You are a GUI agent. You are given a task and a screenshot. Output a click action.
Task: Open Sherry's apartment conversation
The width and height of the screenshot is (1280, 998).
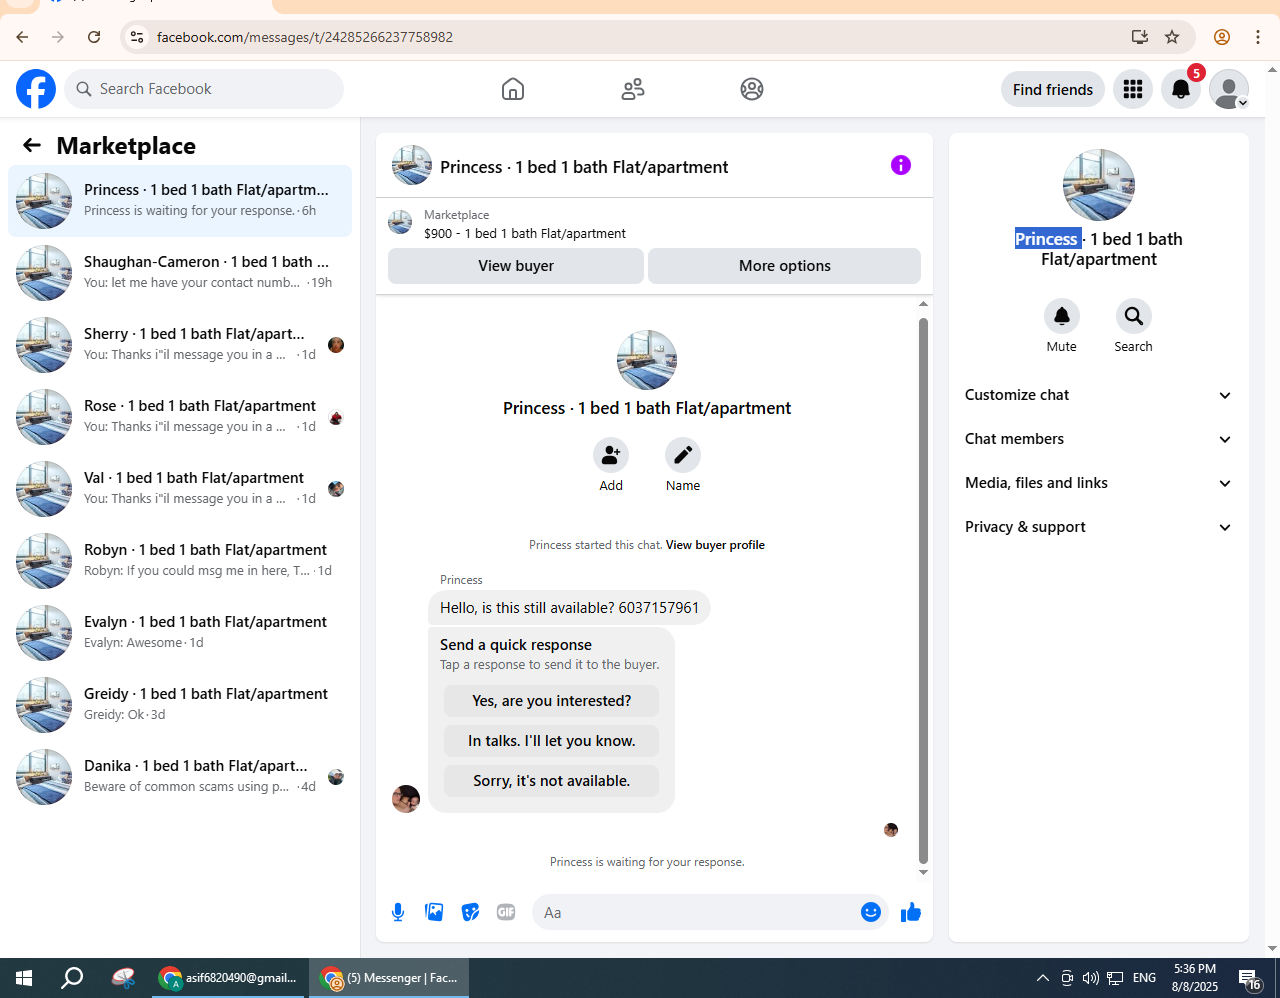coord(180,345)
